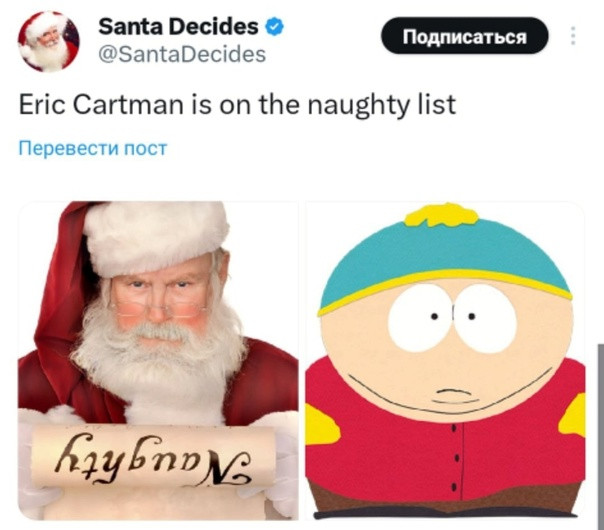Click the Подписаться follow button
Image resolution: width=604 pixels, height=530 pixels.
pyautogui.click(x=465, y=36)
